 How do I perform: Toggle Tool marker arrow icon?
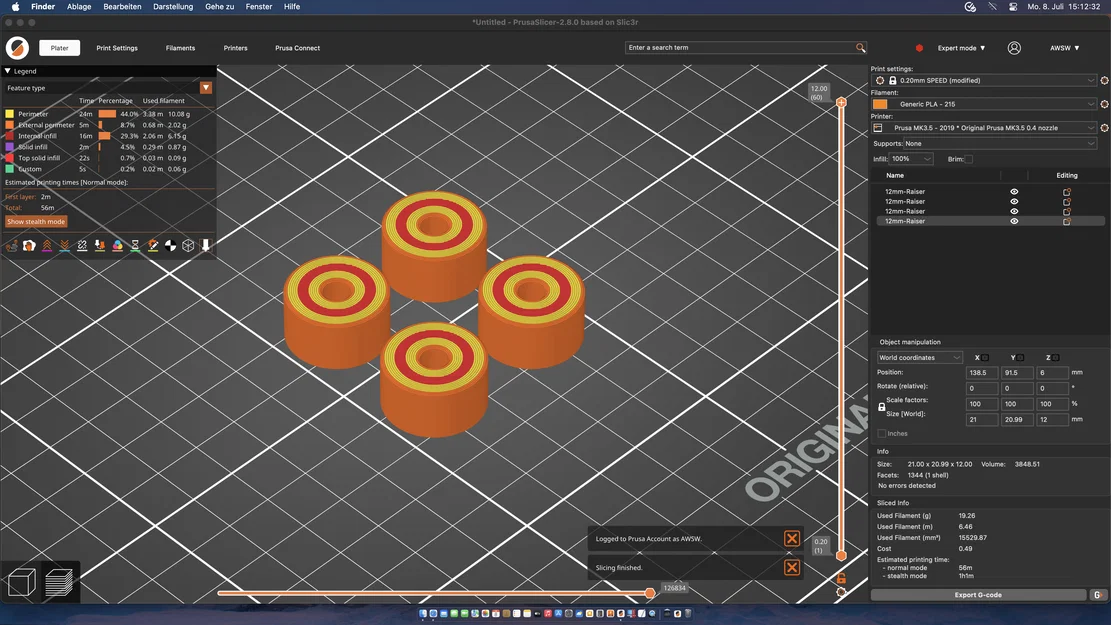205,245
